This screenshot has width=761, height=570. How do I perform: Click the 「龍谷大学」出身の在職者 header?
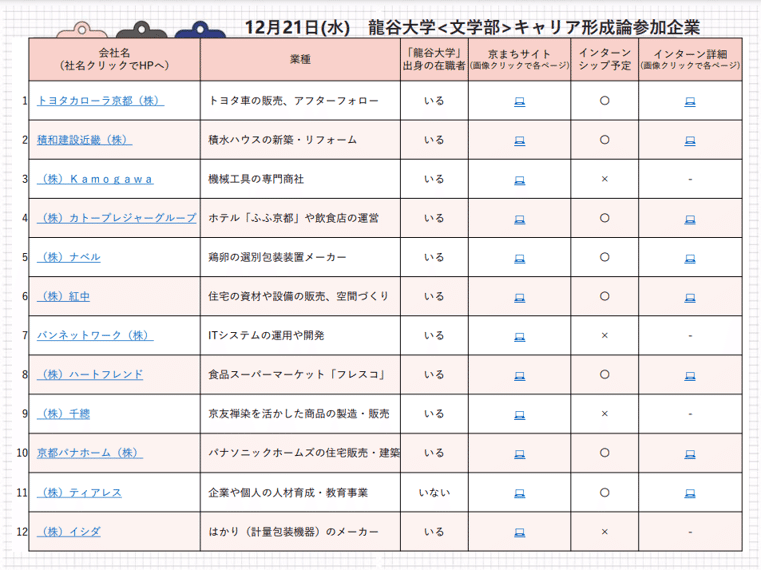[434, 59]
